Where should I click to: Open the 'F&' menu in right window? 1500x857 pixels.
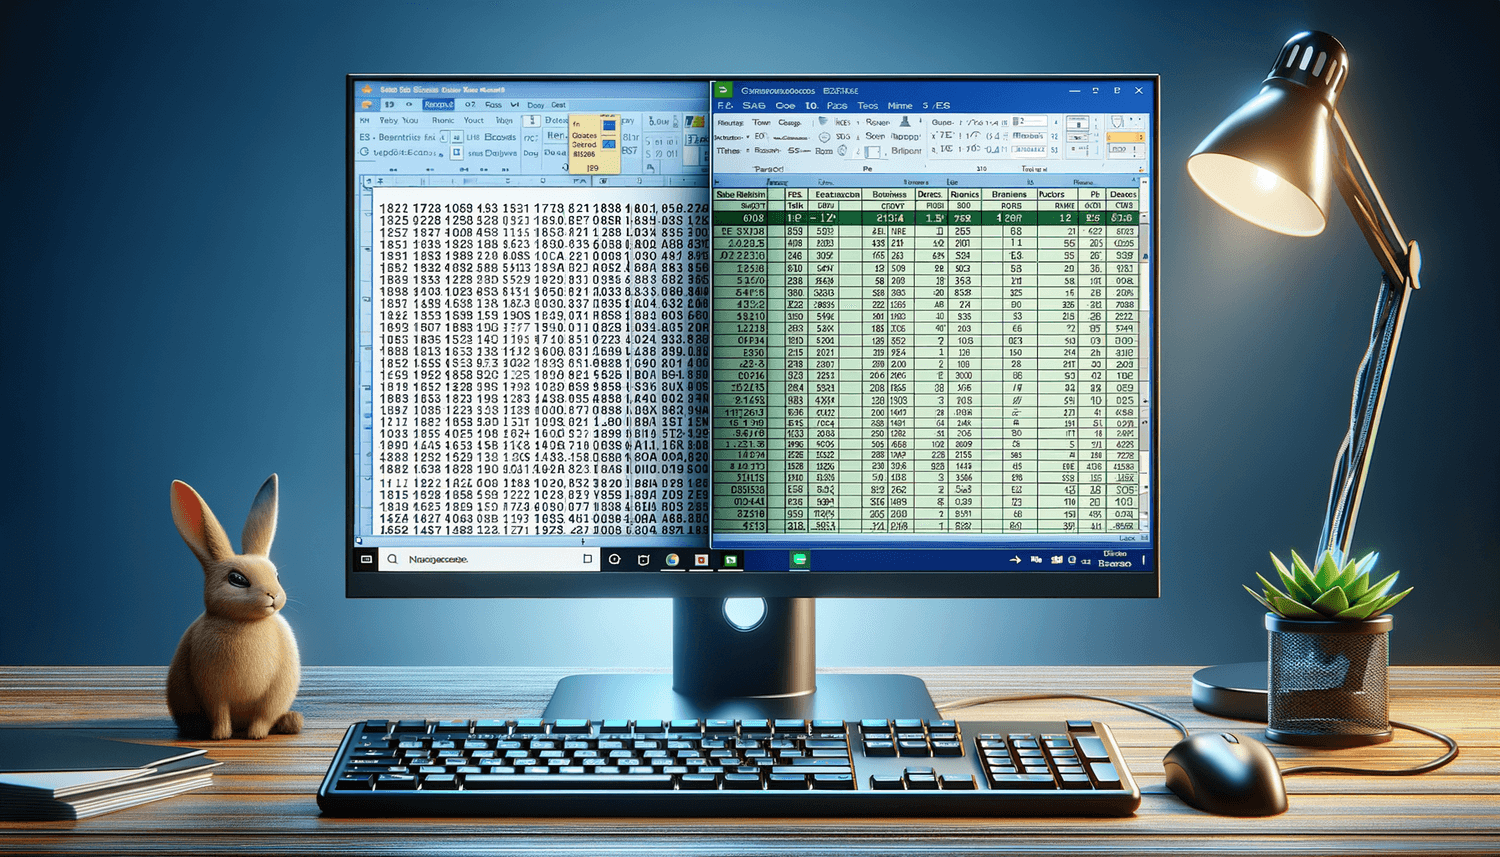725,105
